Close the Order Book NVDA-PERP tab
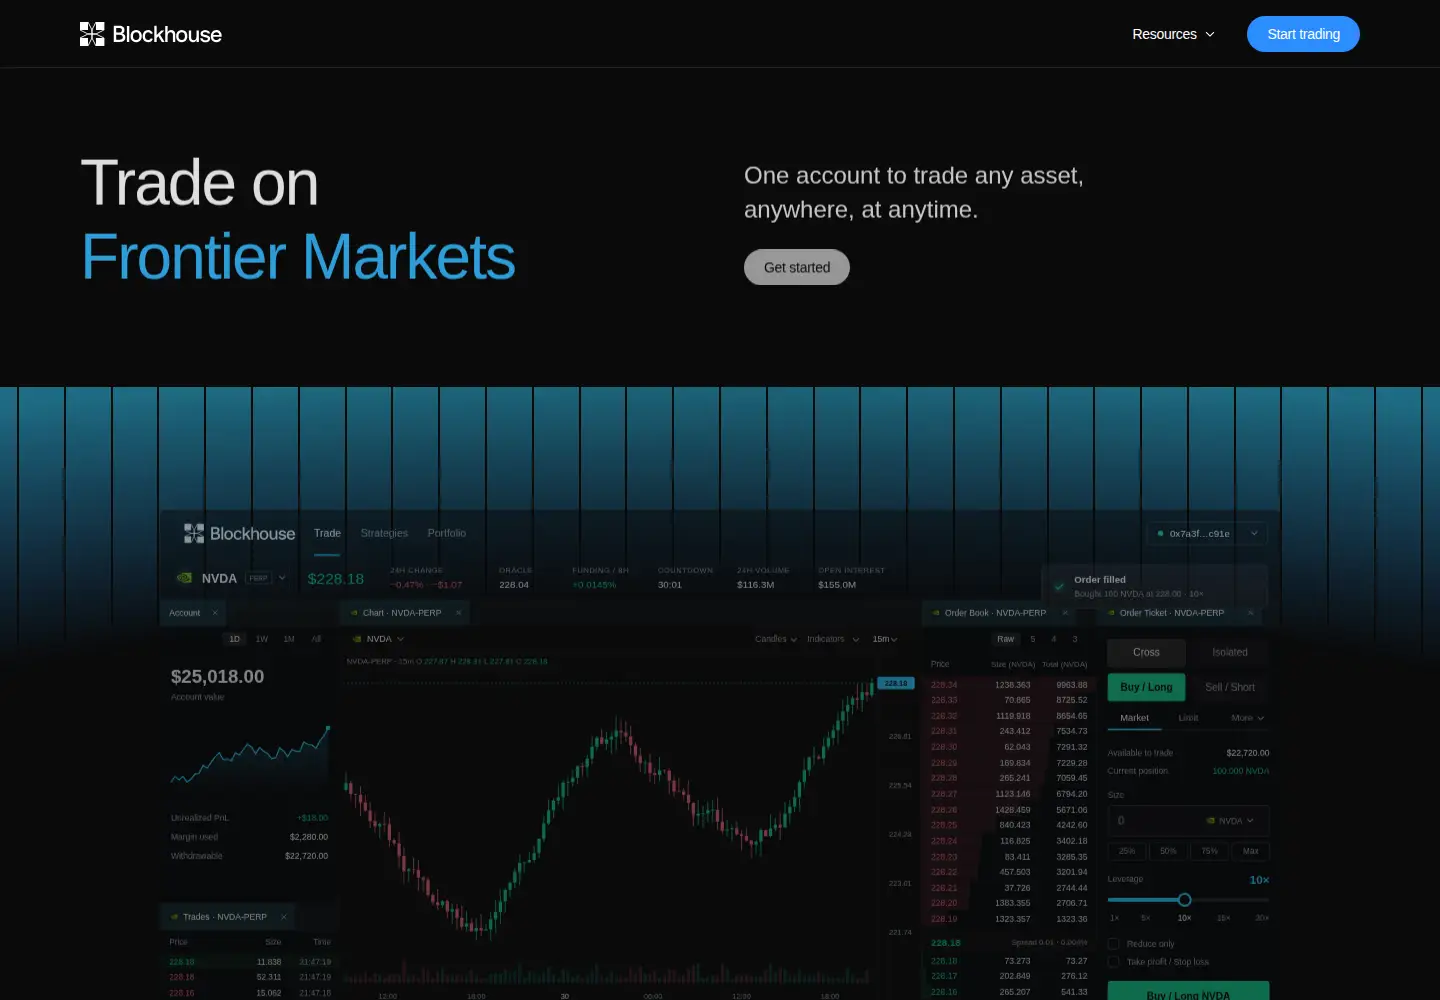Screen dimensions: 1440x1000 pos(1065,613)
